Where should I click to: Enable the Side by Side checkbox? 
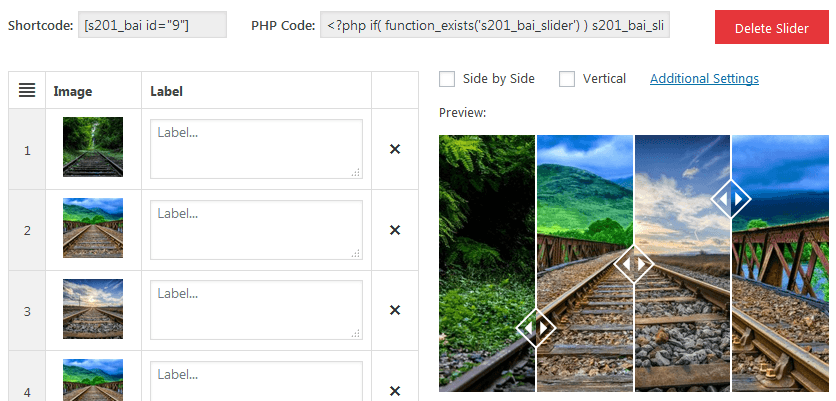click(447, 79)
